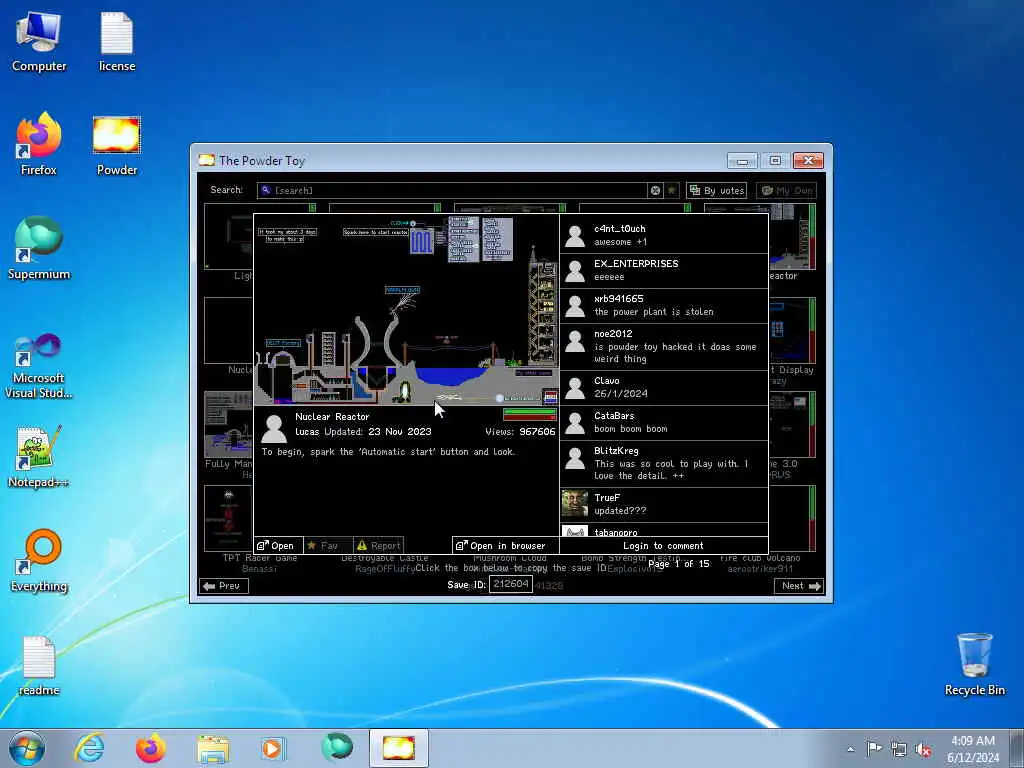Click c4nt_t0uch's avatar in comments
Screen dimensions: 1024x768
tap(575, 236)
